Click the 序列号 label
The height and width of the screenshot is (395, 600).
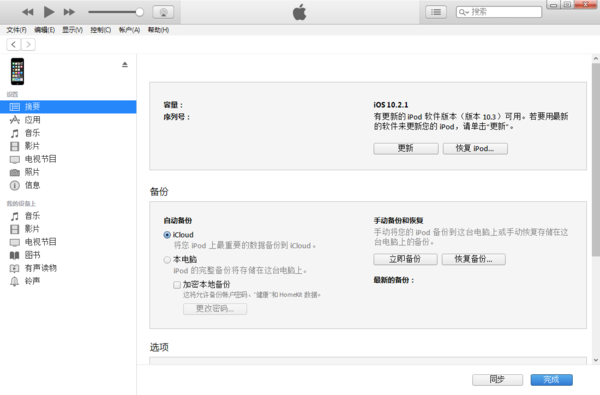click(176, 117)
